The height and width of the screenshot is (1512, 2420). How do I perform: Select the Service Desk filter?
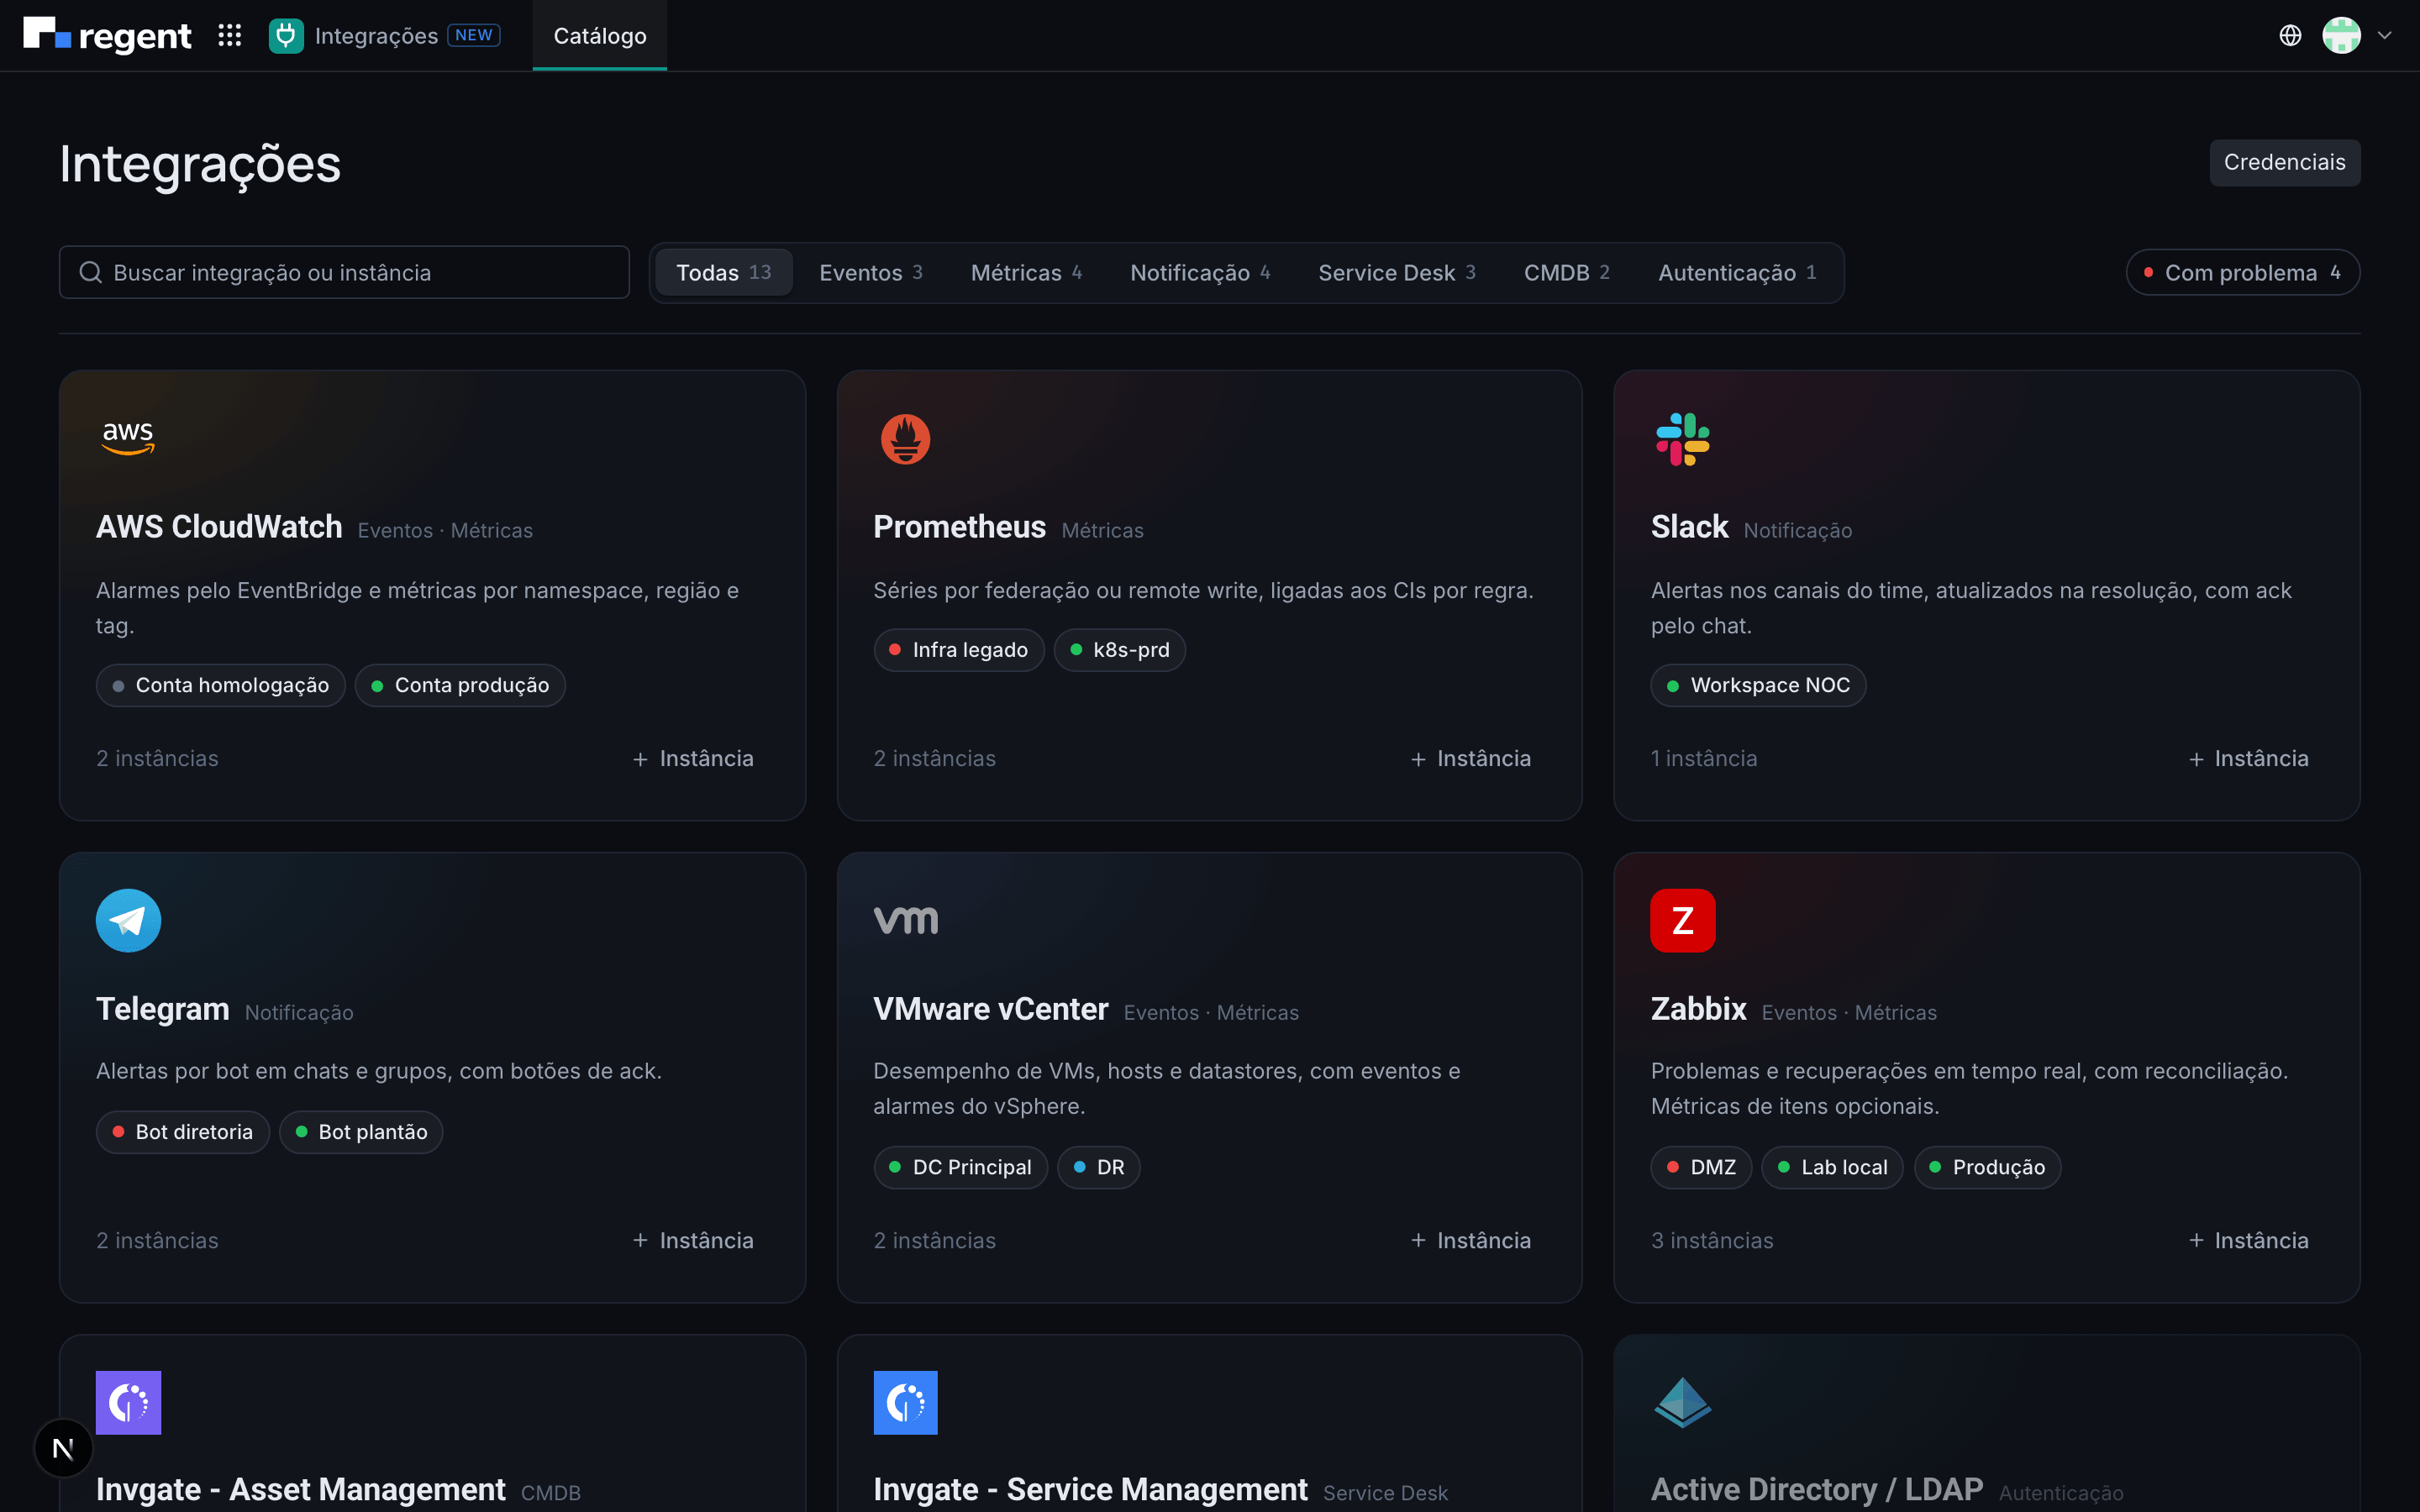pyautogui.click(x=1396, y=273)
